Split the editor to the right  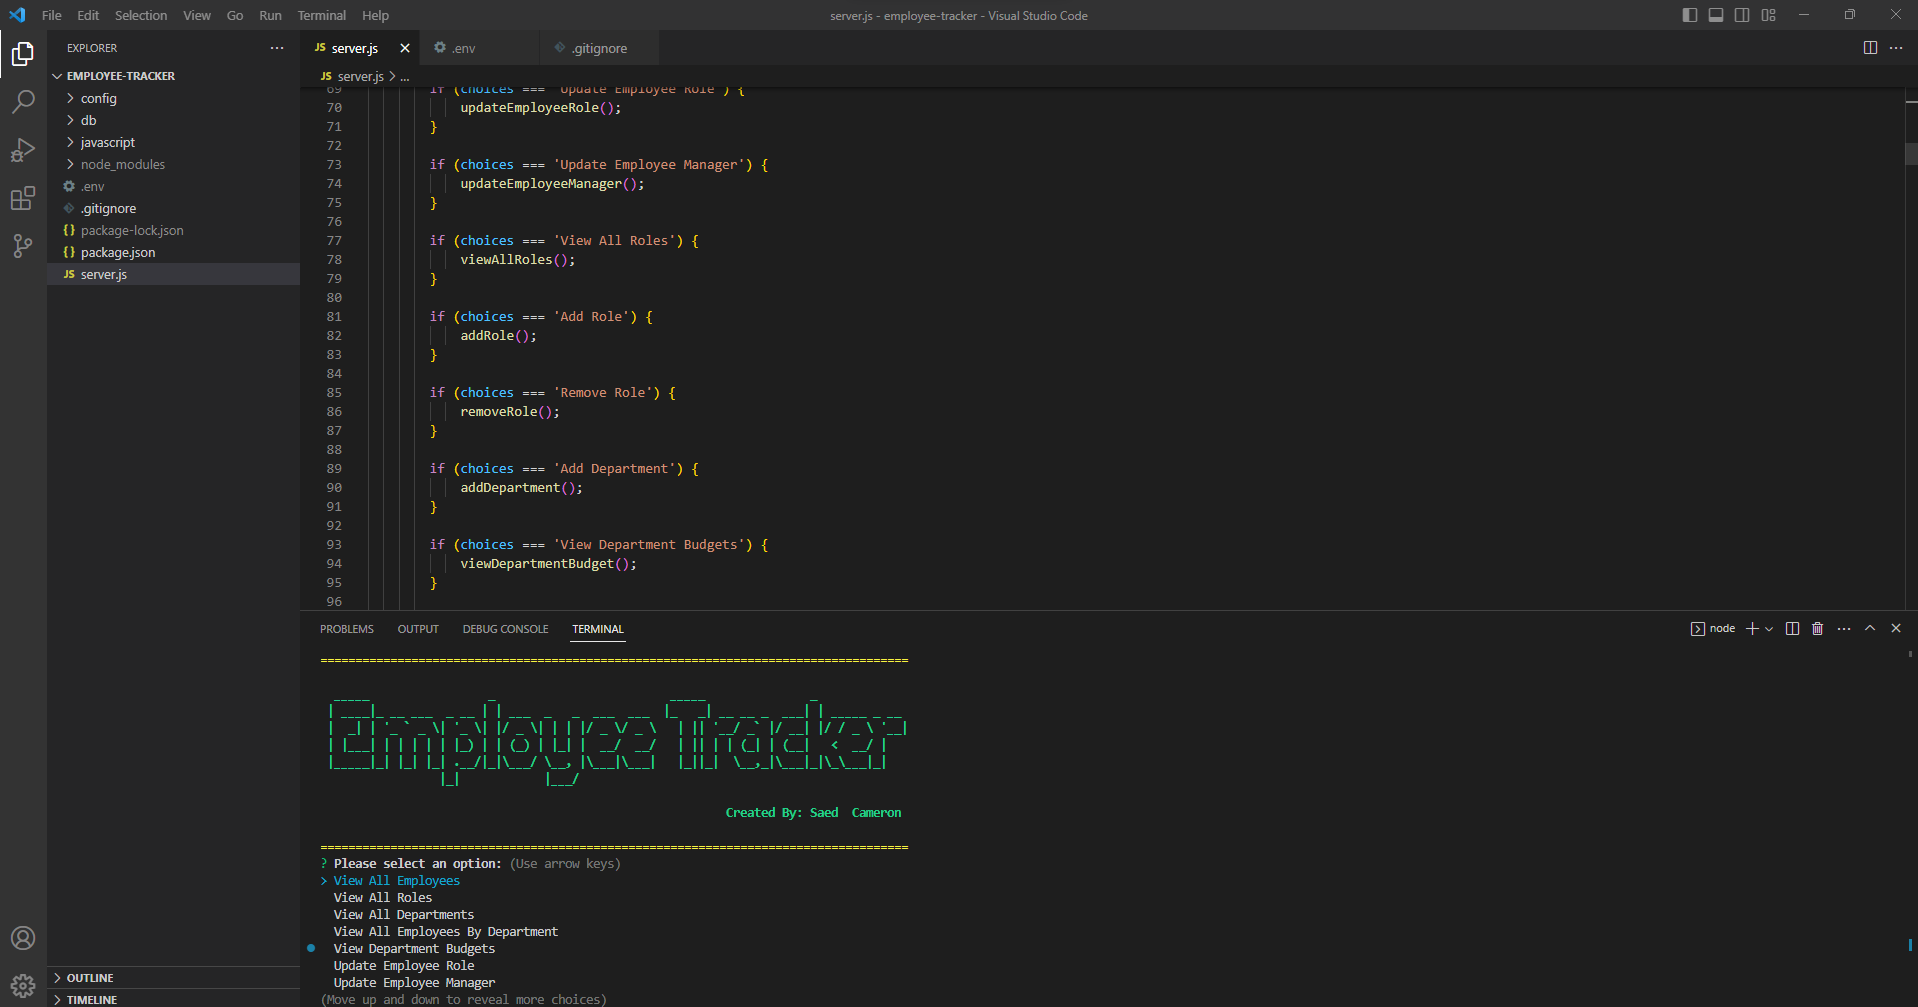point(1870,48)
